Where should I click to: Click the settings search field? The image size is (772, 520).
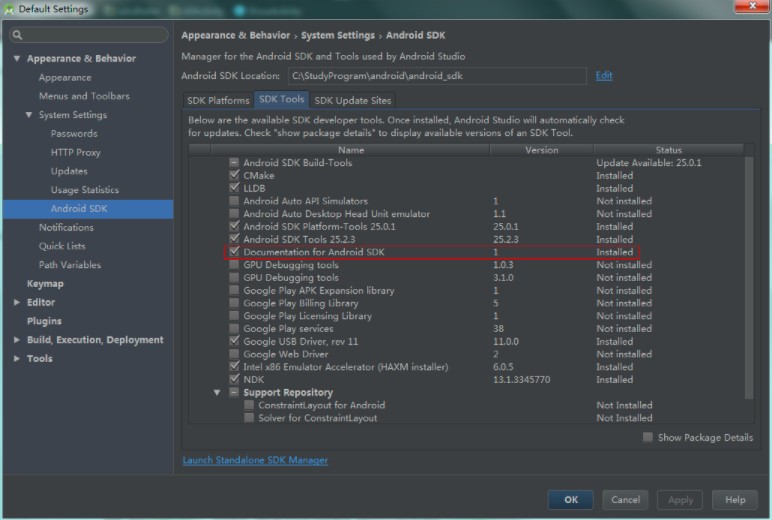(89, 35)
